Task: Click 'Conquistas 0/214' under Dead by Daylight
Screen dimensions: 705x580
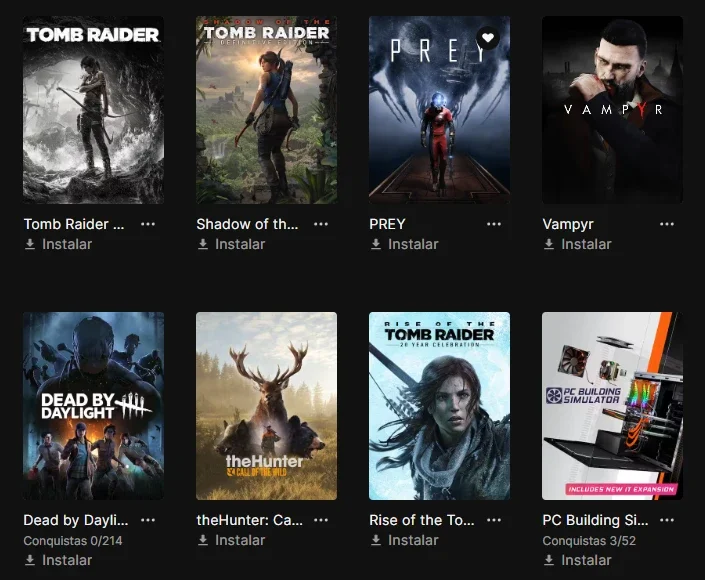Action: (x=73, y=540)
